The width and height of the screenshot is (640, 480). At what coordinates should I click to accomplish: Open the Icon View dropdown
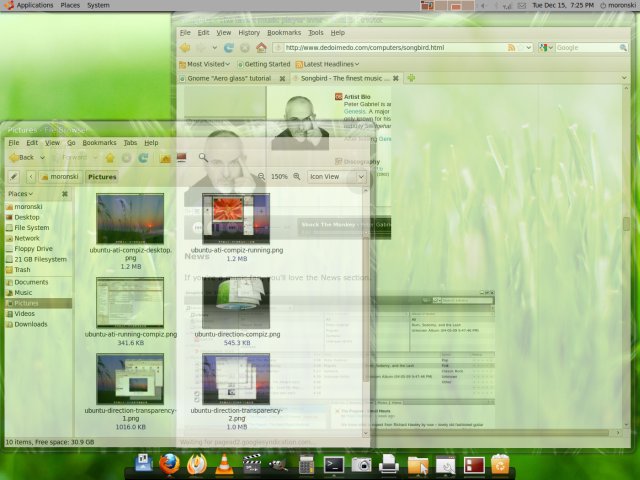(337, 177)
